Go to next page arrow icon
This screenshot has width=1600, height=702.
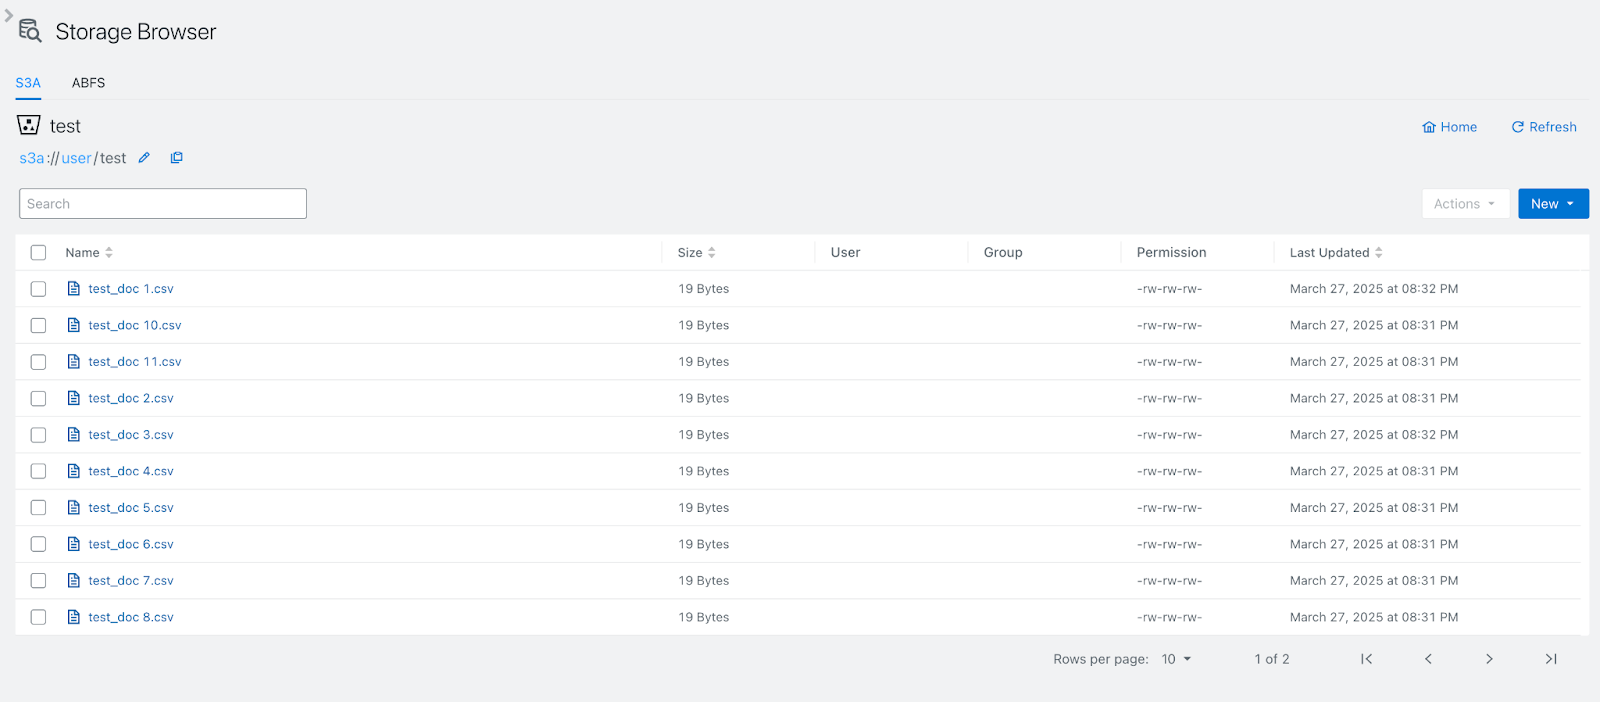tap(1489, 659)
